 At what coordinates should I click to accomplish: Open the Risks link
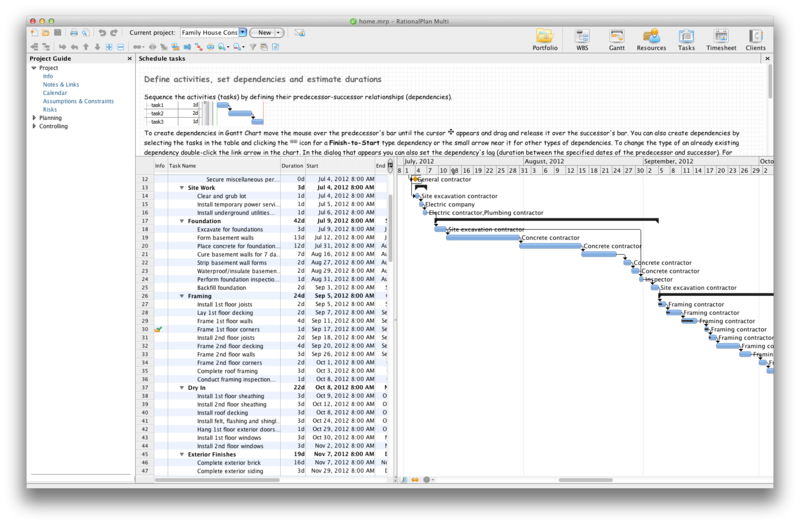[x=50, y=110]
